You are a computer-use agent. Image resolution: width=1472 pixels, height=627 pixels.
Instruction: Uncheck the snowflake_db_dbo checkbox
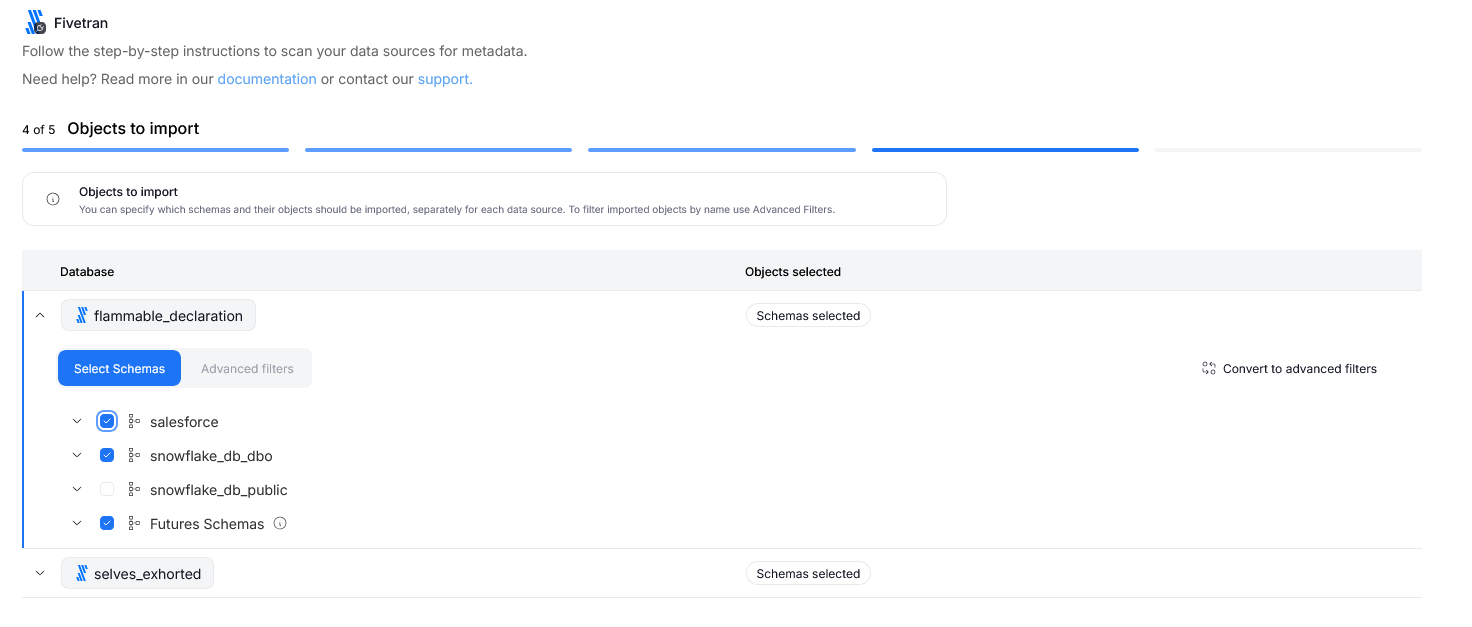point(107,455)
